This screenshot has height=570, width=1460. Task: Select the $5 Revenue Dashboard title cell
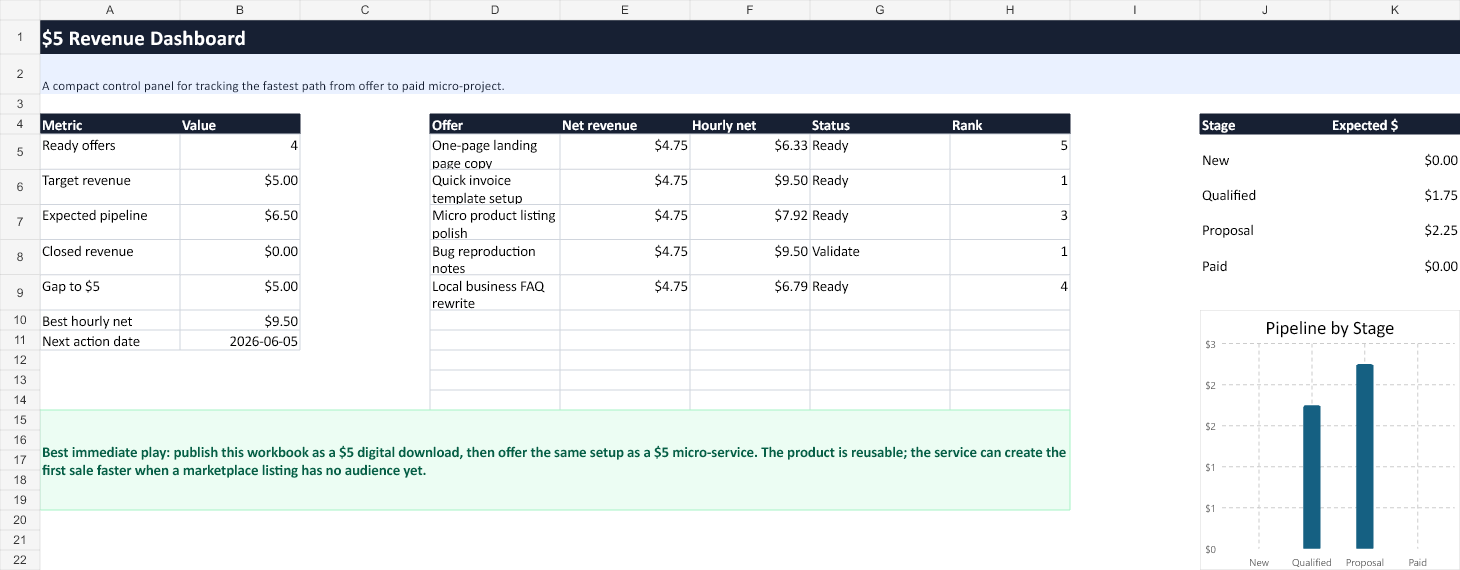pyautogui.click(x=750, y=39)
